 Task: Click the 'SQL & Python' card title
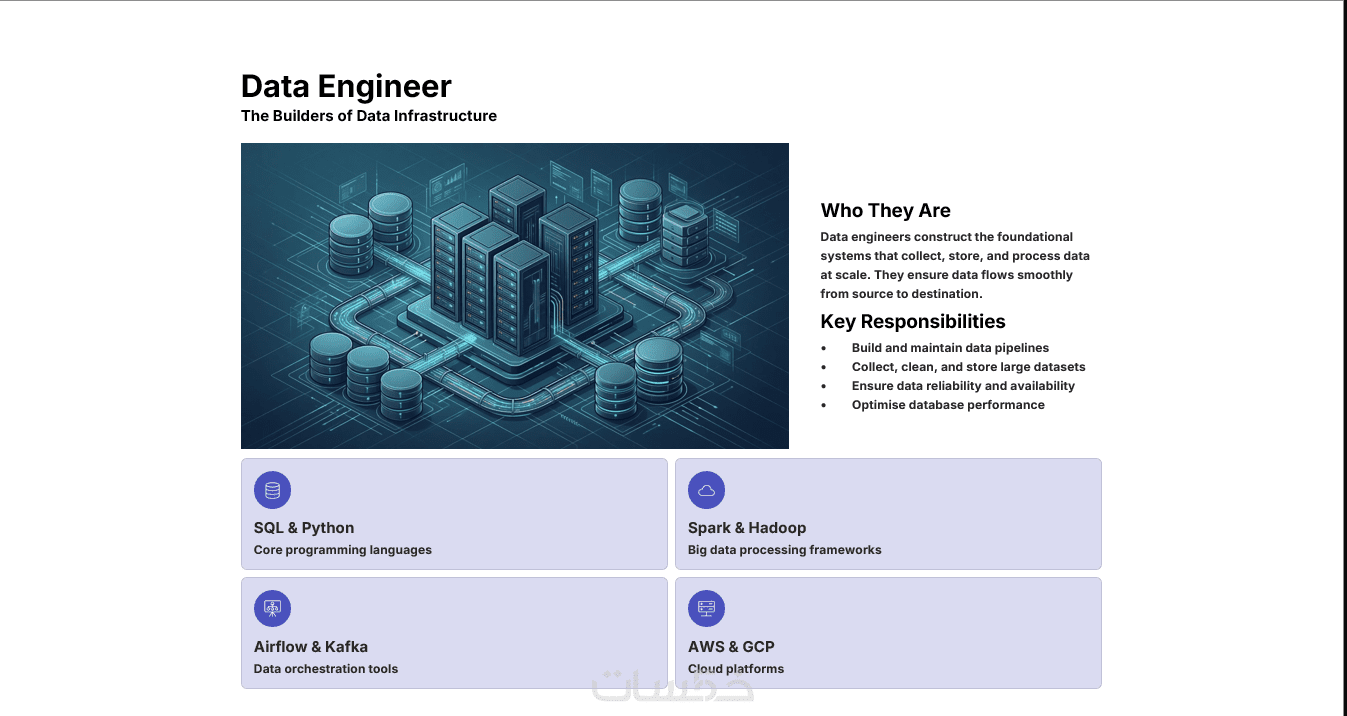[x=304, y=528]
